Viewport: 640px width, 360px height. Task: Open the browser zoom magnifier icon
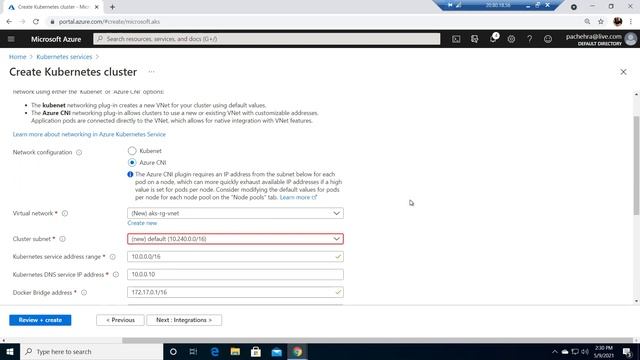tap(587, 22)
